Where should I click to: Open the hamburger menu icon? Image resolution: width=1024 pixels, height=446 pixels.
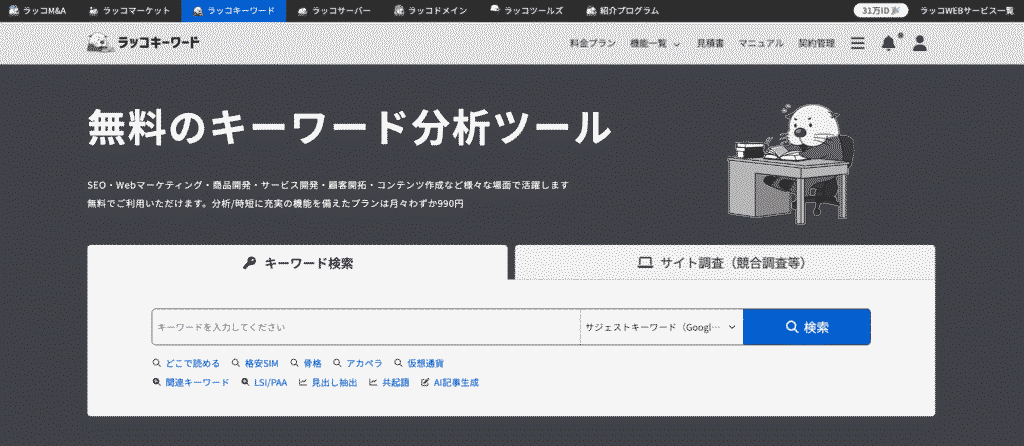857,43
